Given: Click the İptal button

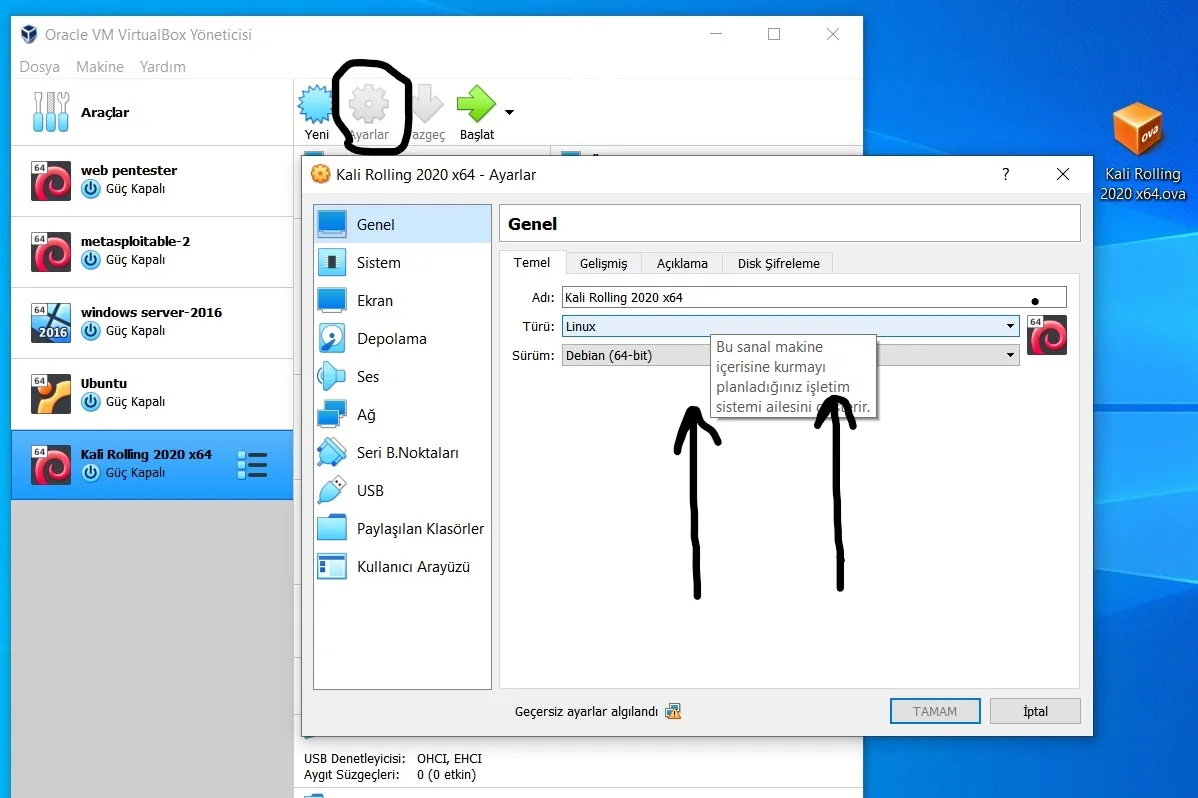Looking at the screenshot, I should tap(1035, 711).
